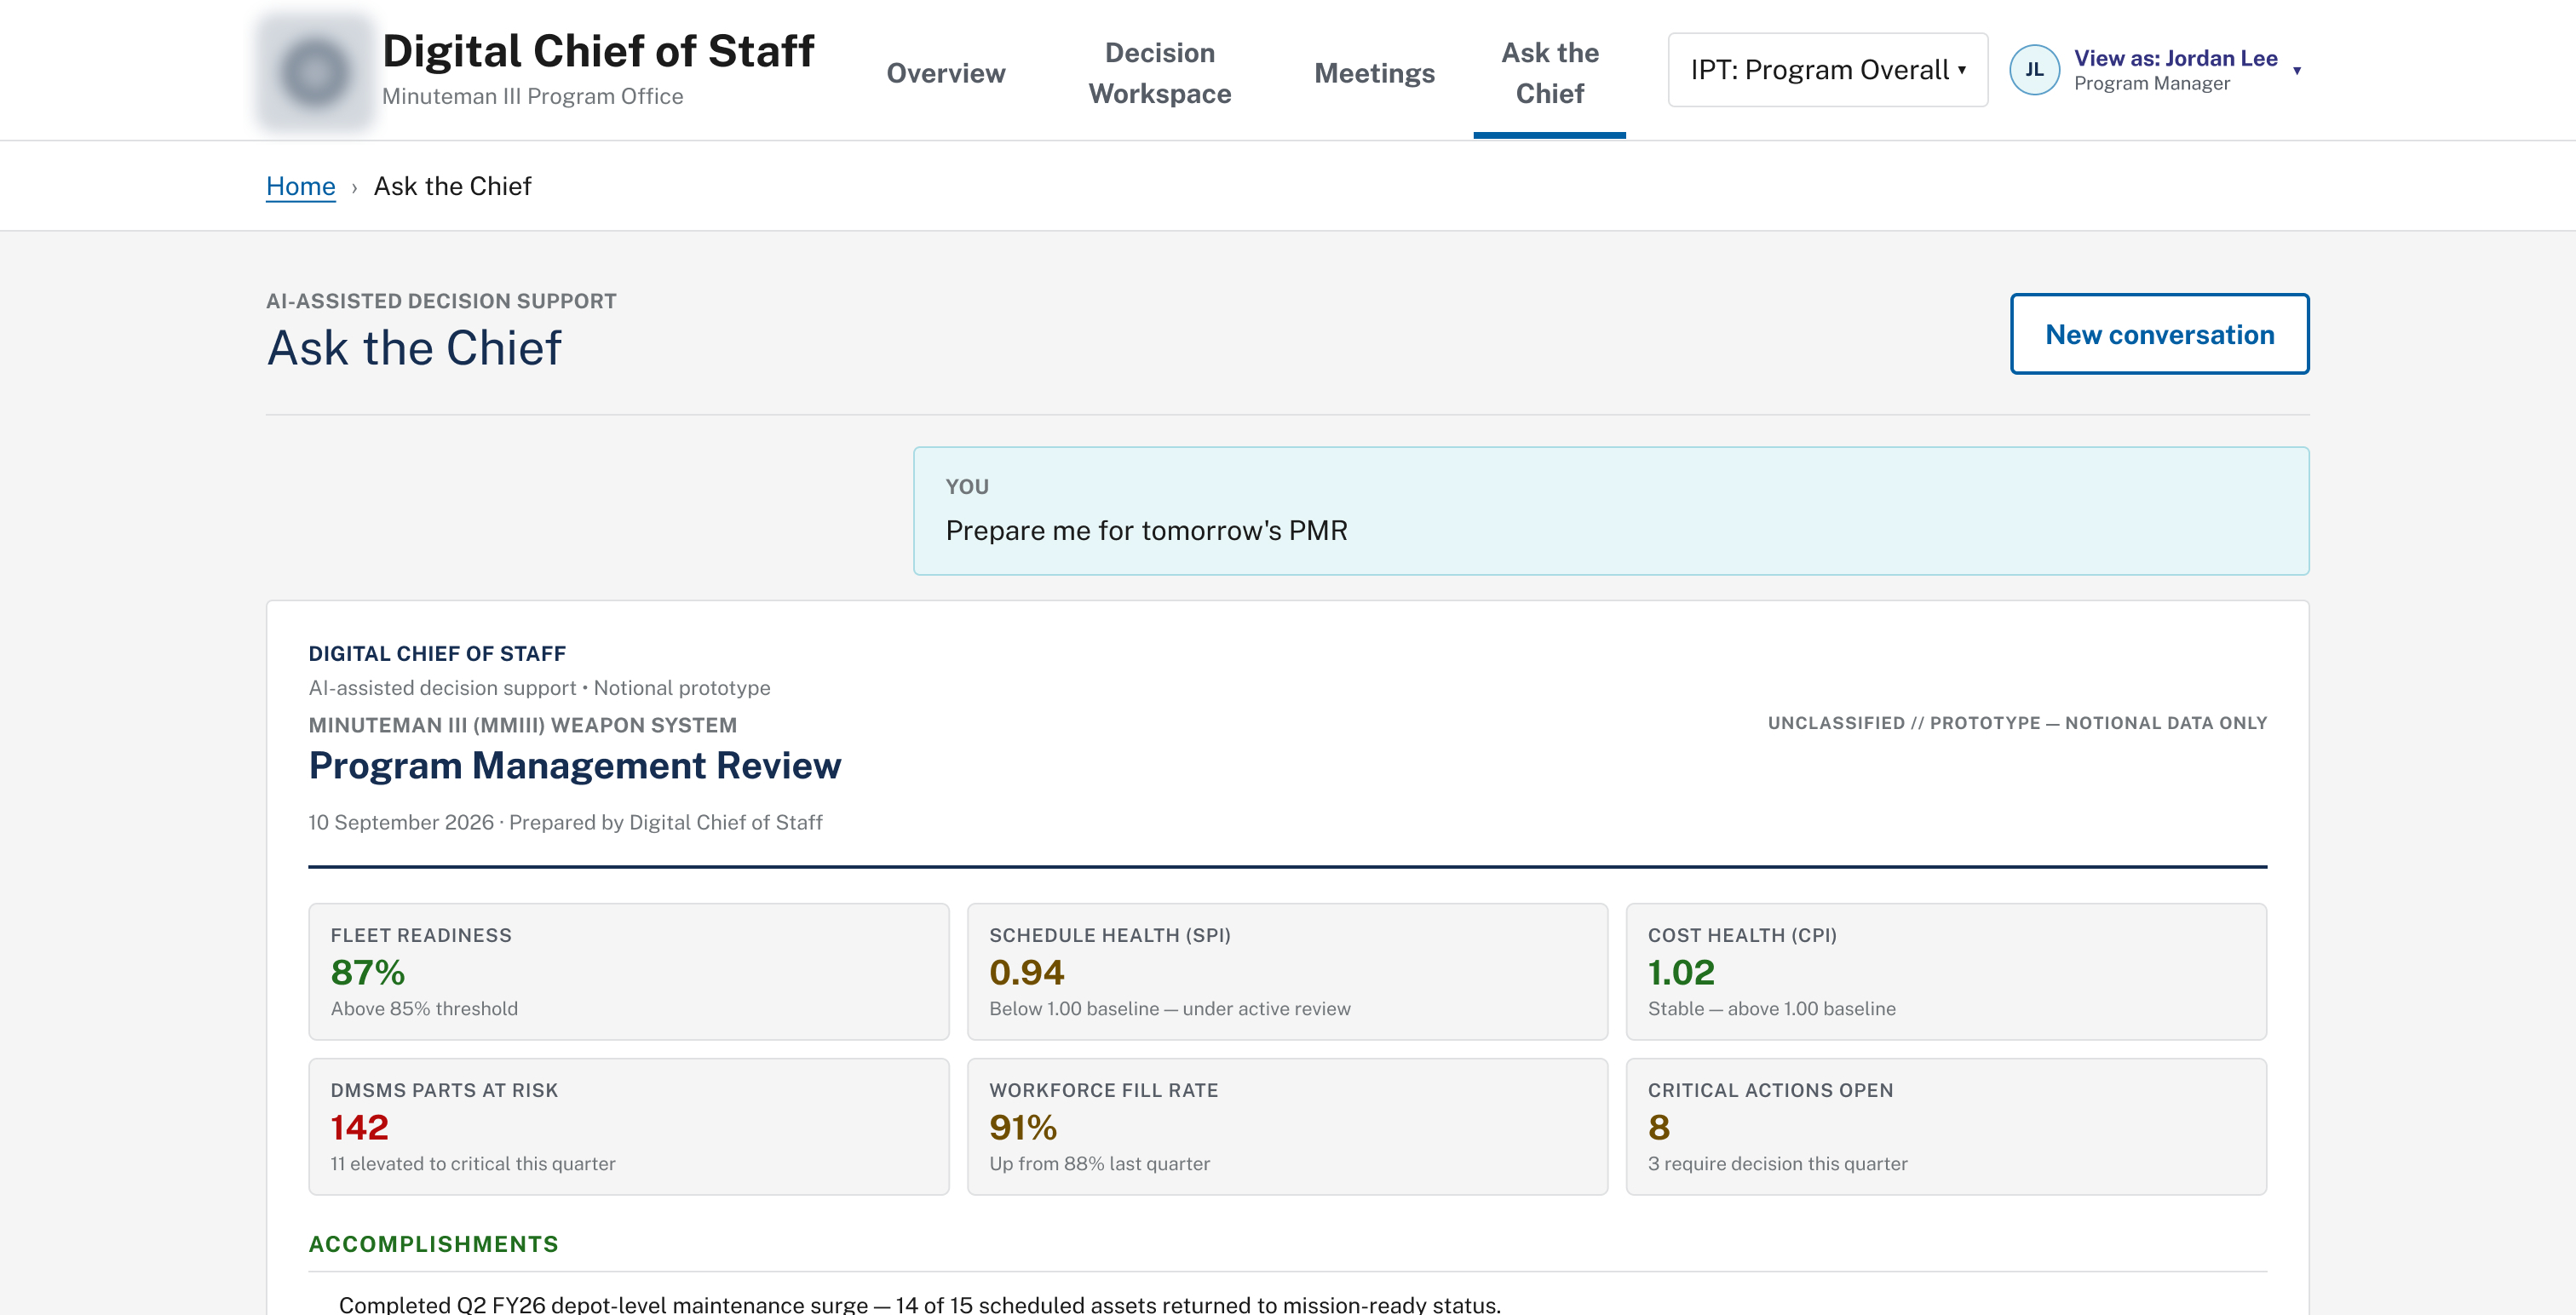This screenshot has width=2576, height=1315.
Task: Switch to Decision Workspace tab
Action: click(1159, 73)
